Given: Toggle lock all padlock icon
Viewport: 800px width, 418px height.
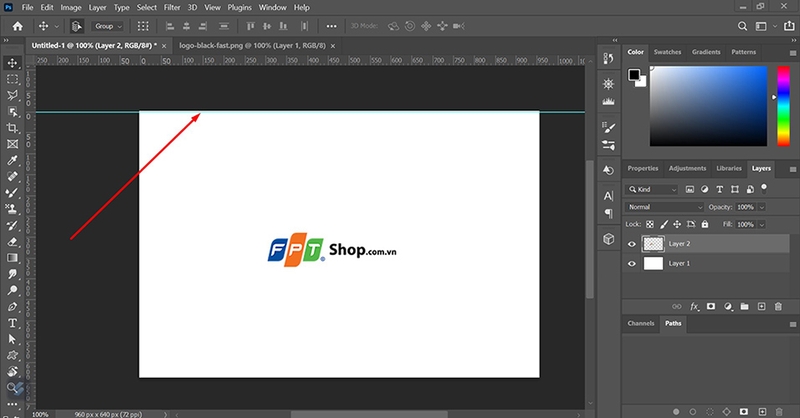Looking at the screenshot, I should coord(705,224).
